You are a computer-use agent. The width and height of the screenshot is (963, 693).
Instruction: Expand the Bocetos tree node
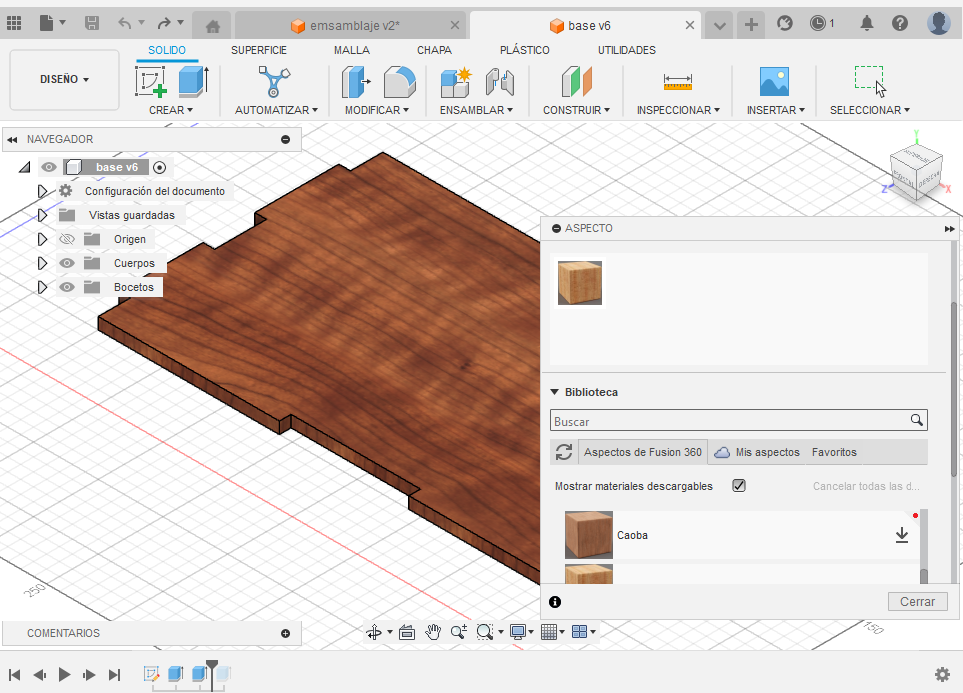coord(42,287)
